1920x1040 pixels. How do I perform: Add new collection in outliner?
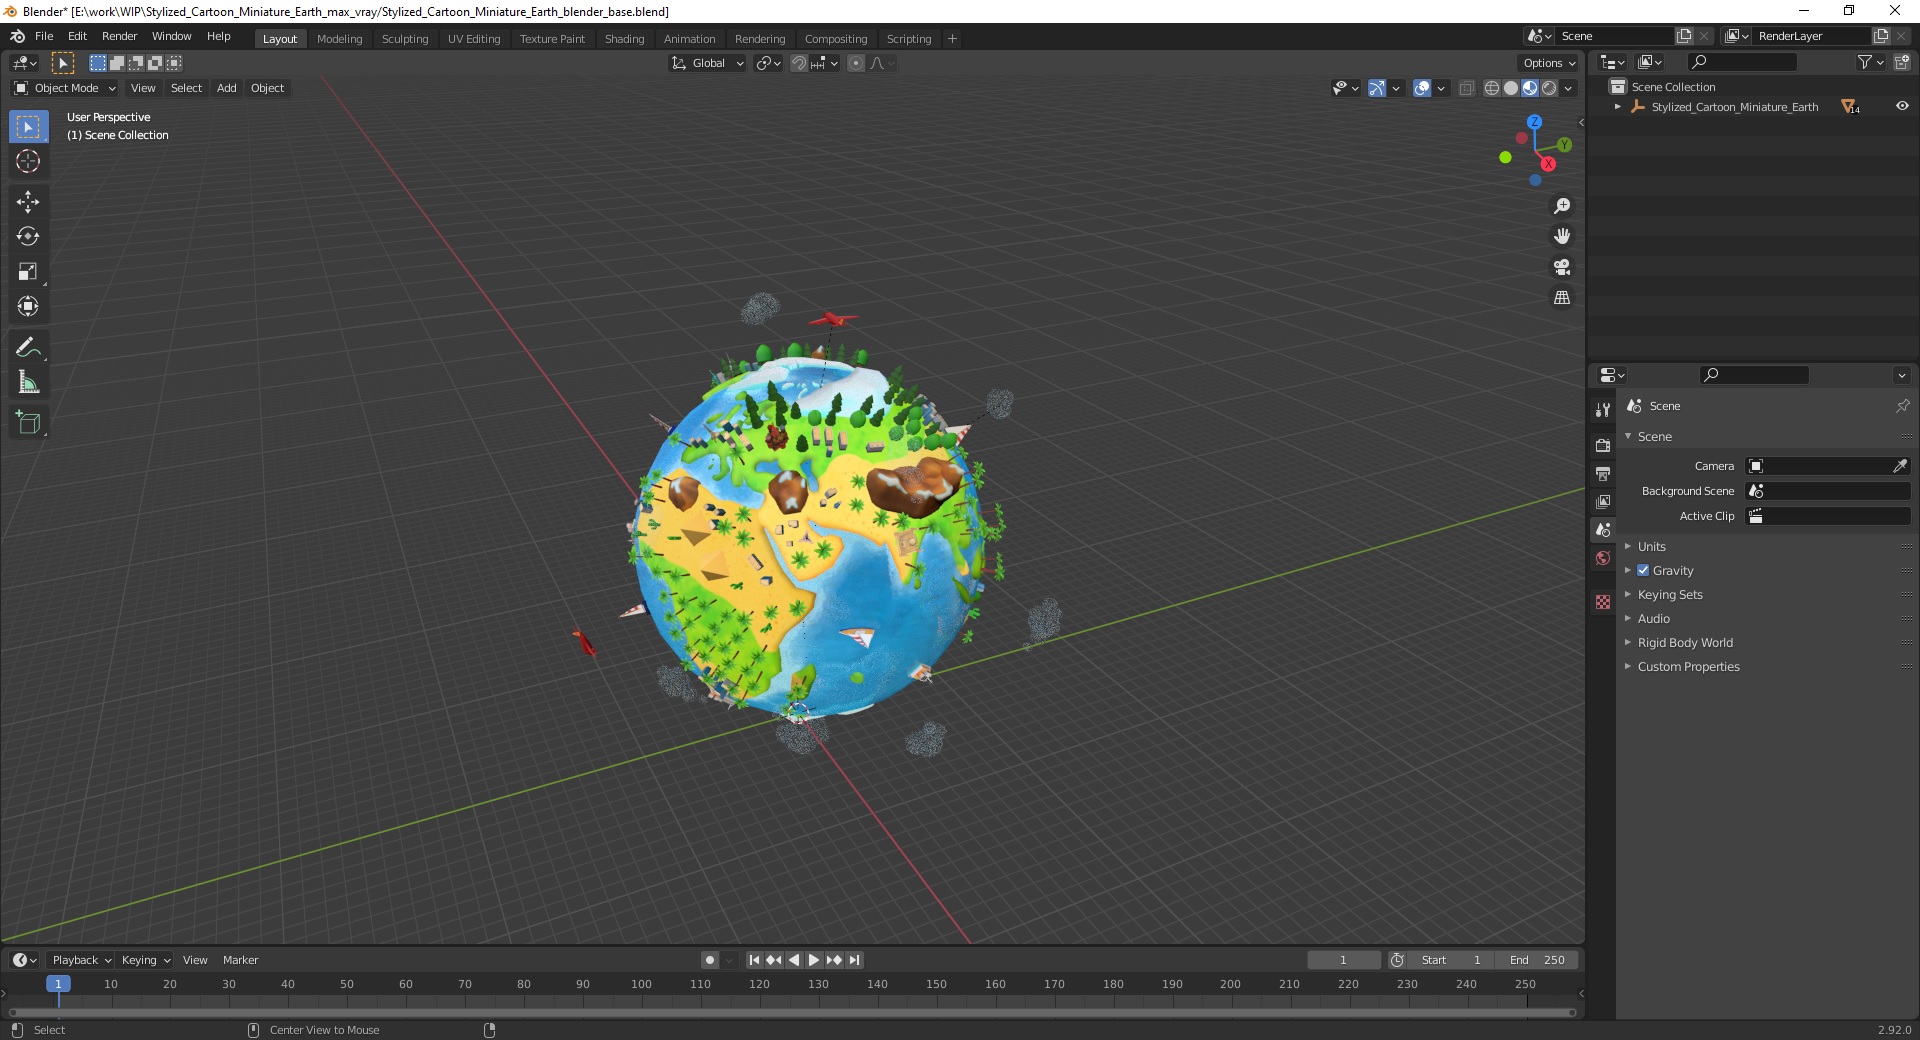point(1902,62)
